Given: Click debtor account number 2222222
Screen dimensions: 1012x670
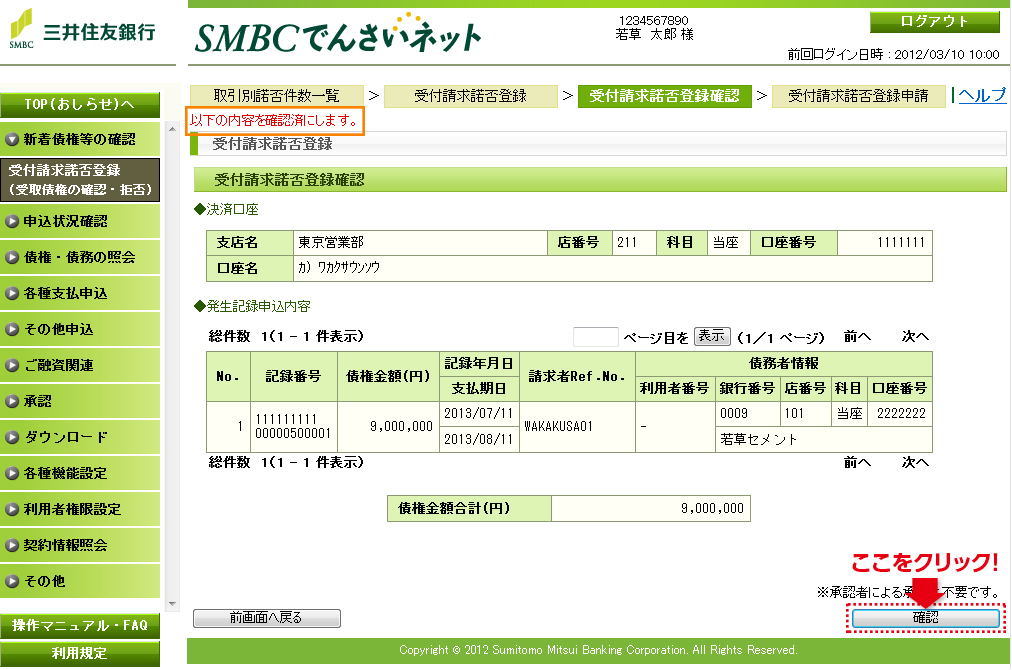Looking at the screenshot, I should [901, 414].
